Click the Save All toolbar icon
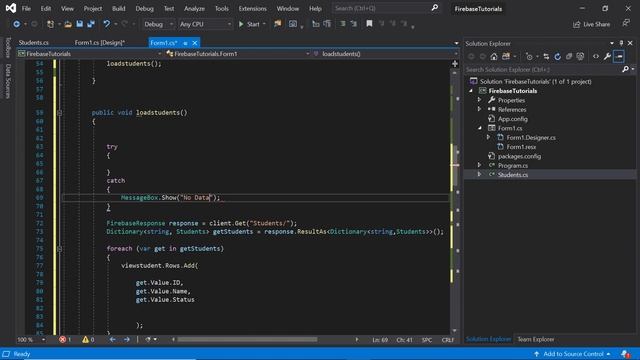640x360 pixels. [91, 24]
